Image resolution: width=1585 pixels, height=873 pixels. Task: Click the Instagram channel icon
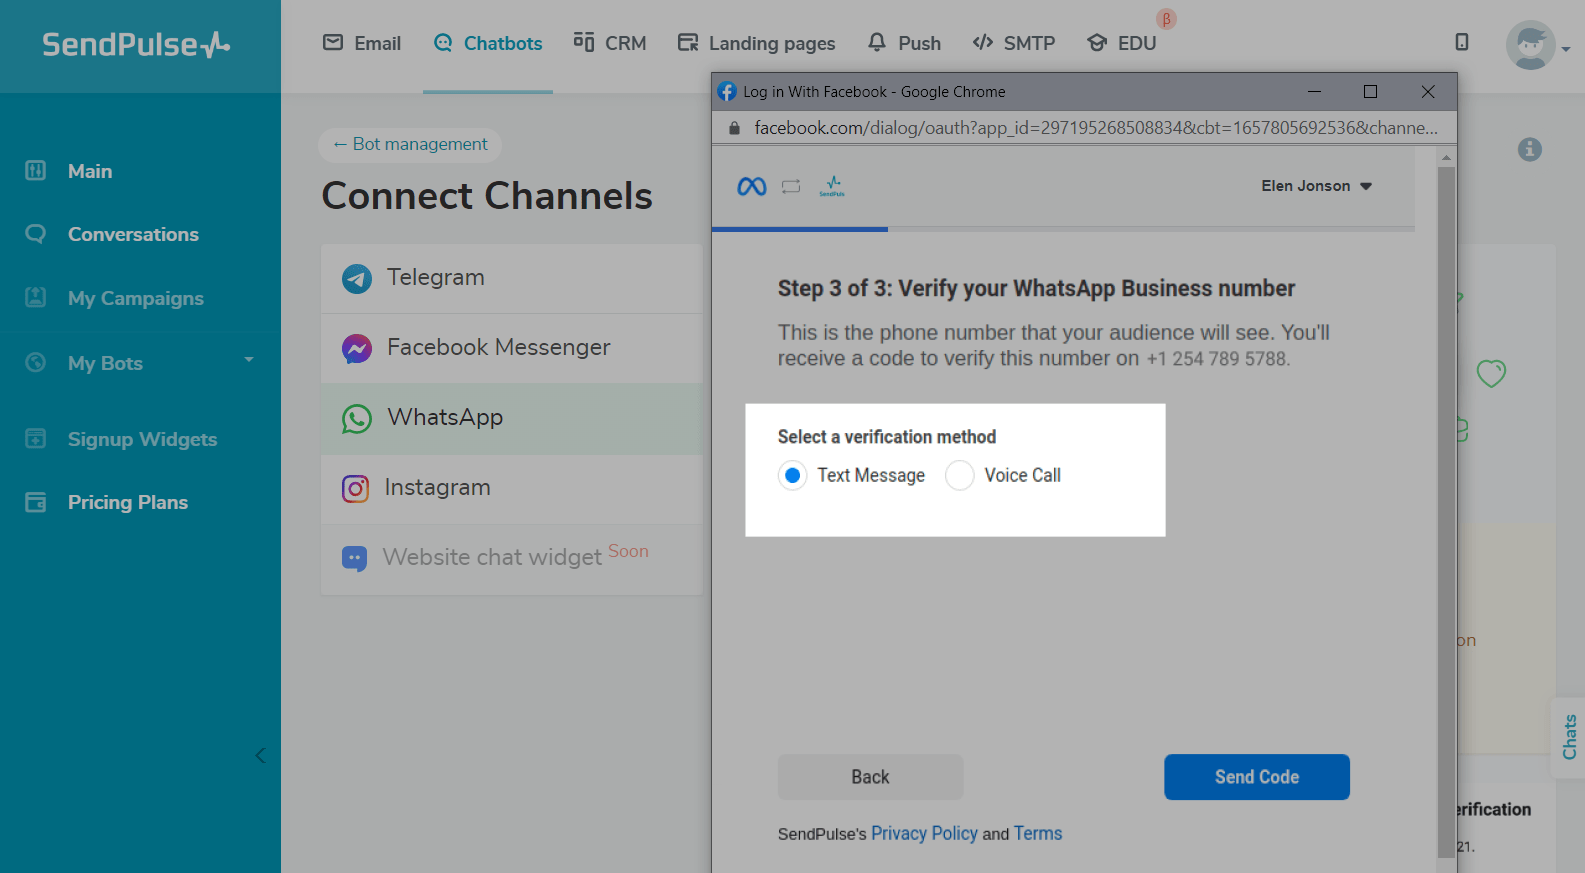[x=356, y=488]
